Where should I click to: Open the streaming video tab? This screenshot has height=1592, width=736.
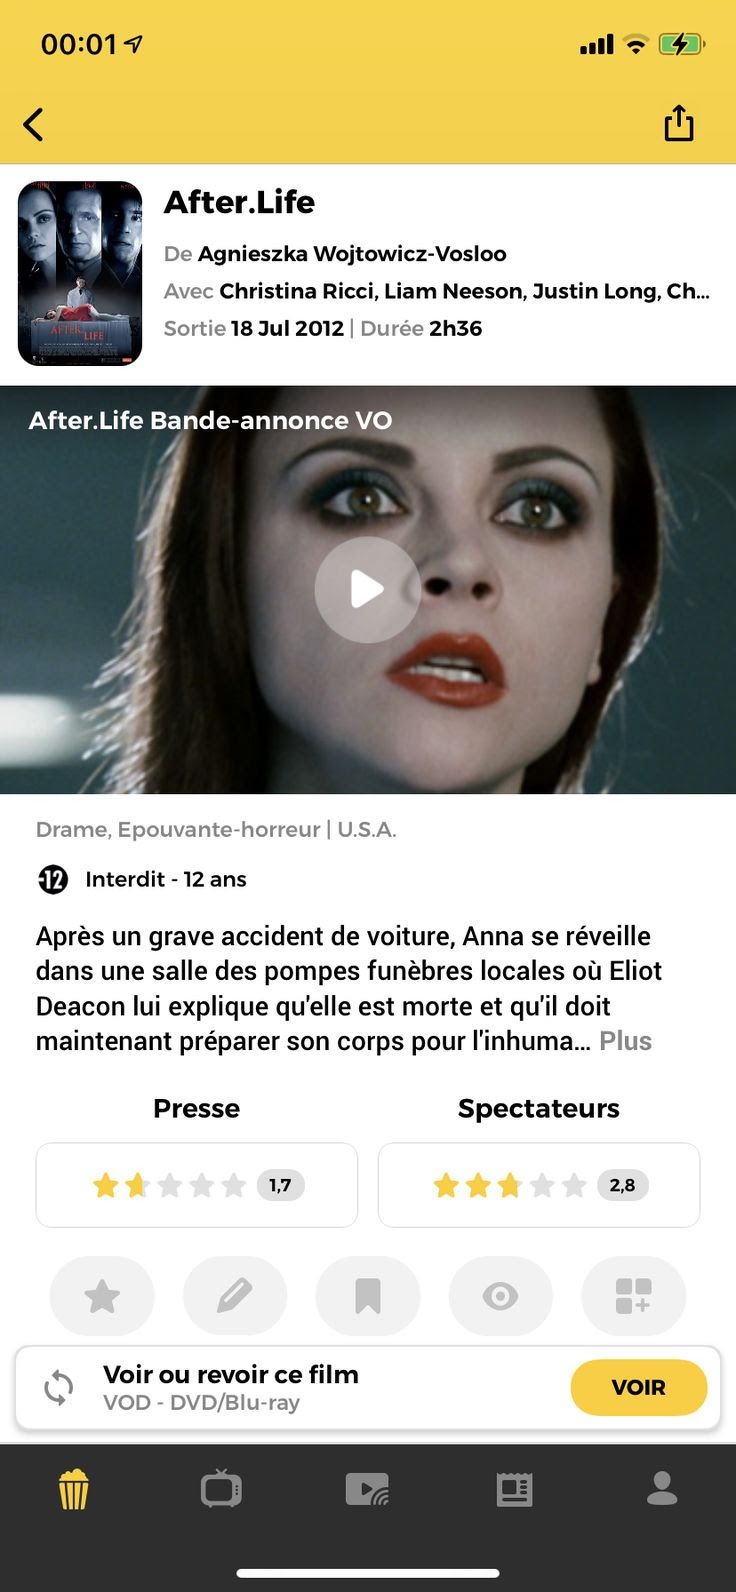[x=368, y=1489]
